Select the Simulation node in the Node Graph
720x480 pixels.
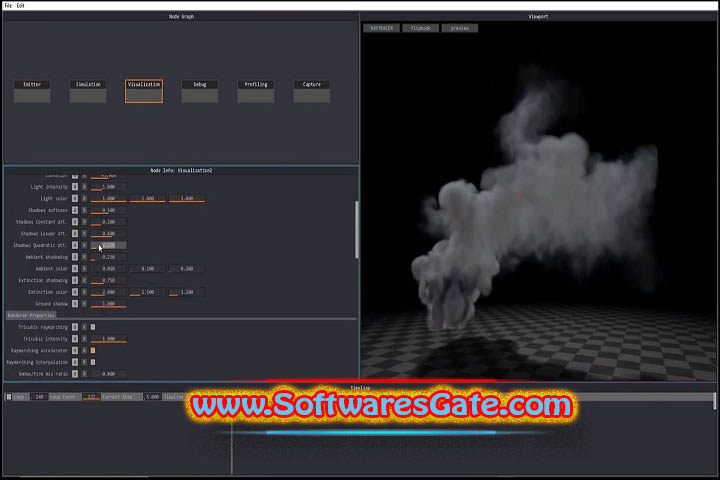[88, 91]
